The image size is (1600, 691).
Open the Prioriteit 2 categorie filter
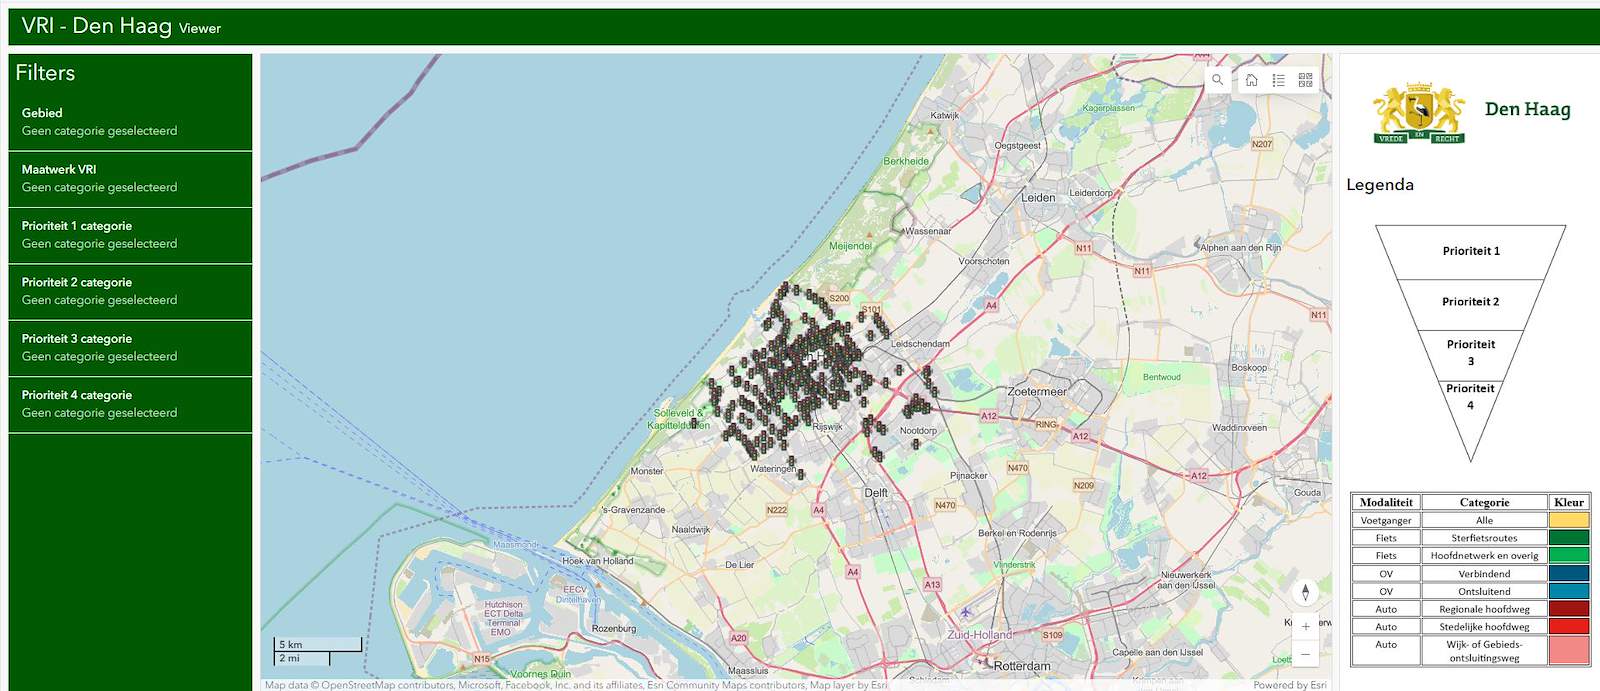click(130, 291)
